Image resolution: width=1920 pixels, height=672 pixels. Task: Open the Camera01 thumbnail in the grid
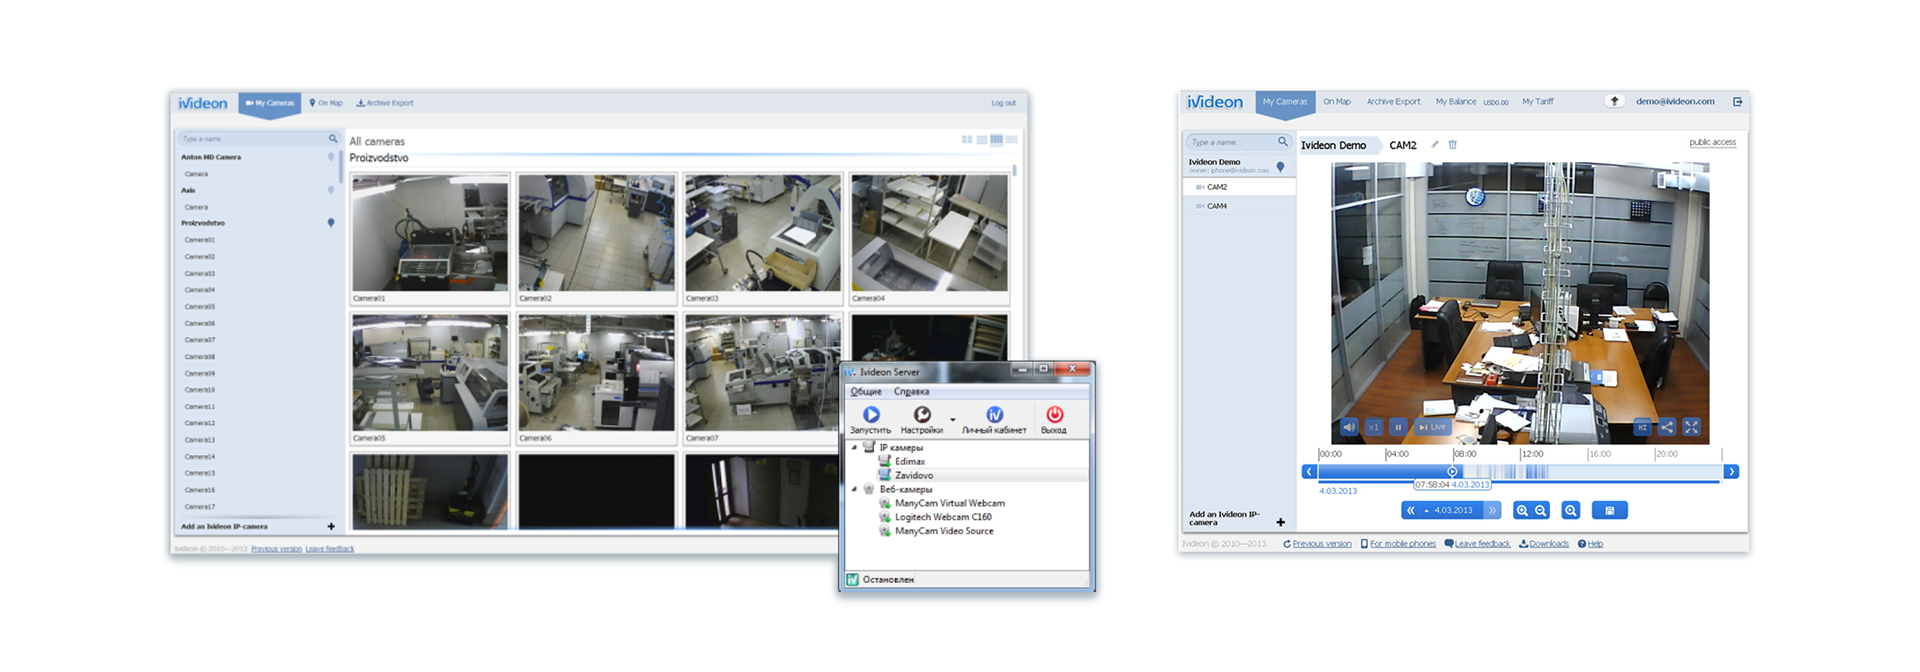coord(430,234)
